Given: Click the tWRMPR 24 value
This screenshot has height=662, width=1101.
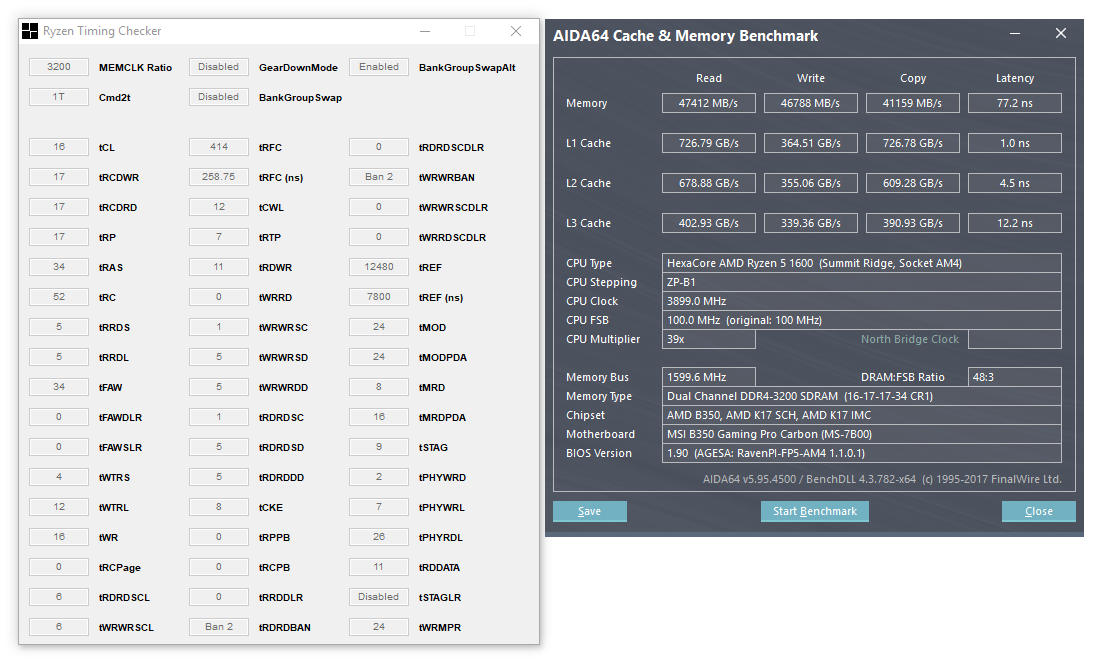Looking at the screenshot, I should [378, 627].
